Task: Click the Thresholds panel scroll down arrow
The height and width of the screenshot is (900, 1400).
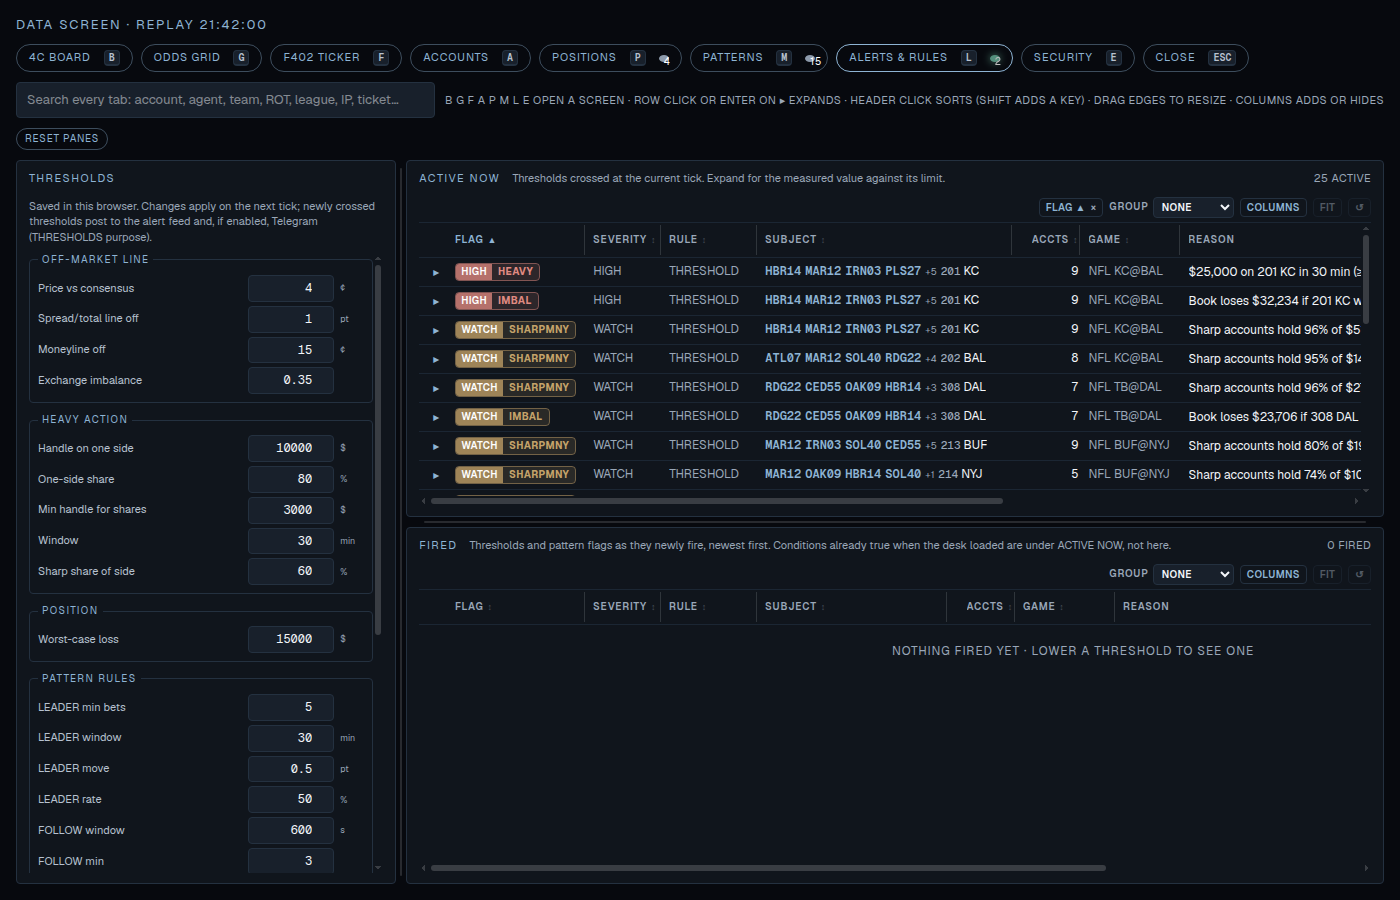Action: coord(377,867)
